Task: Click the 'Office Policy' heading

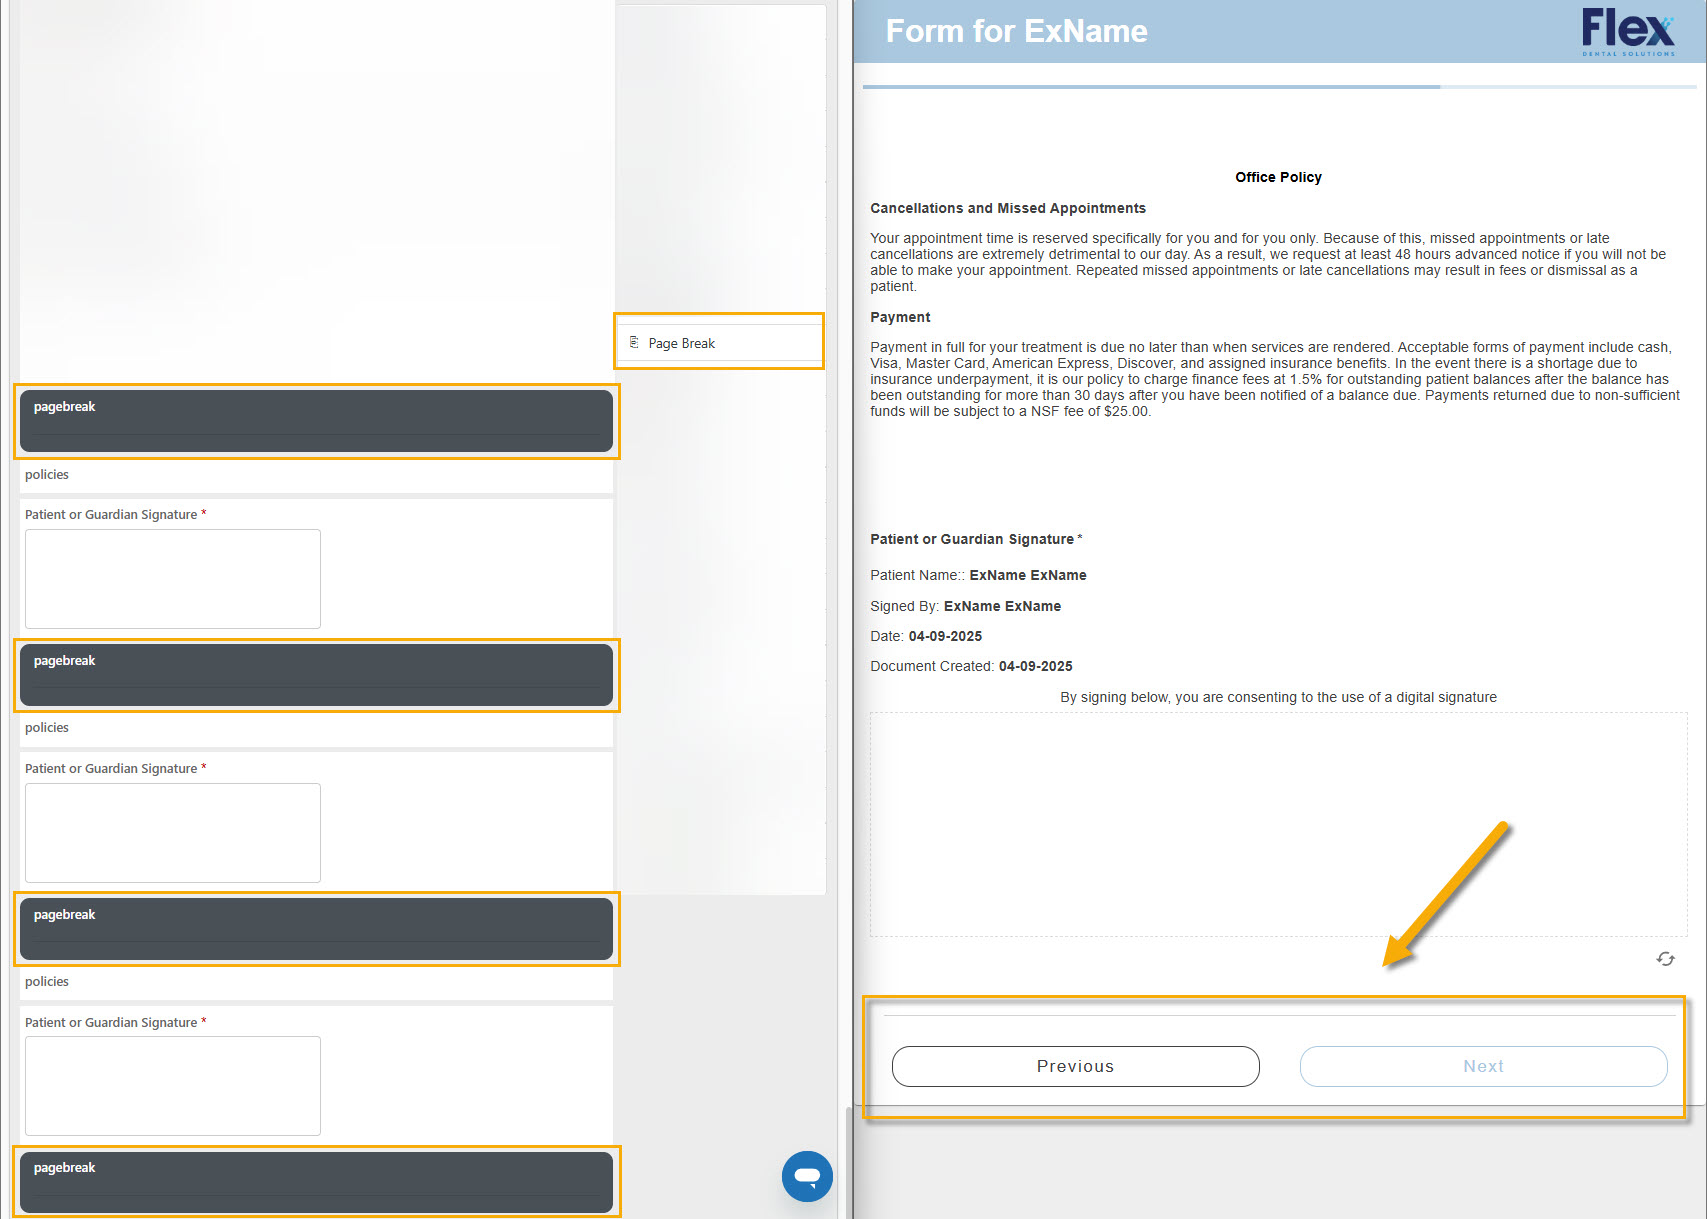Action: click(1278, 177)
